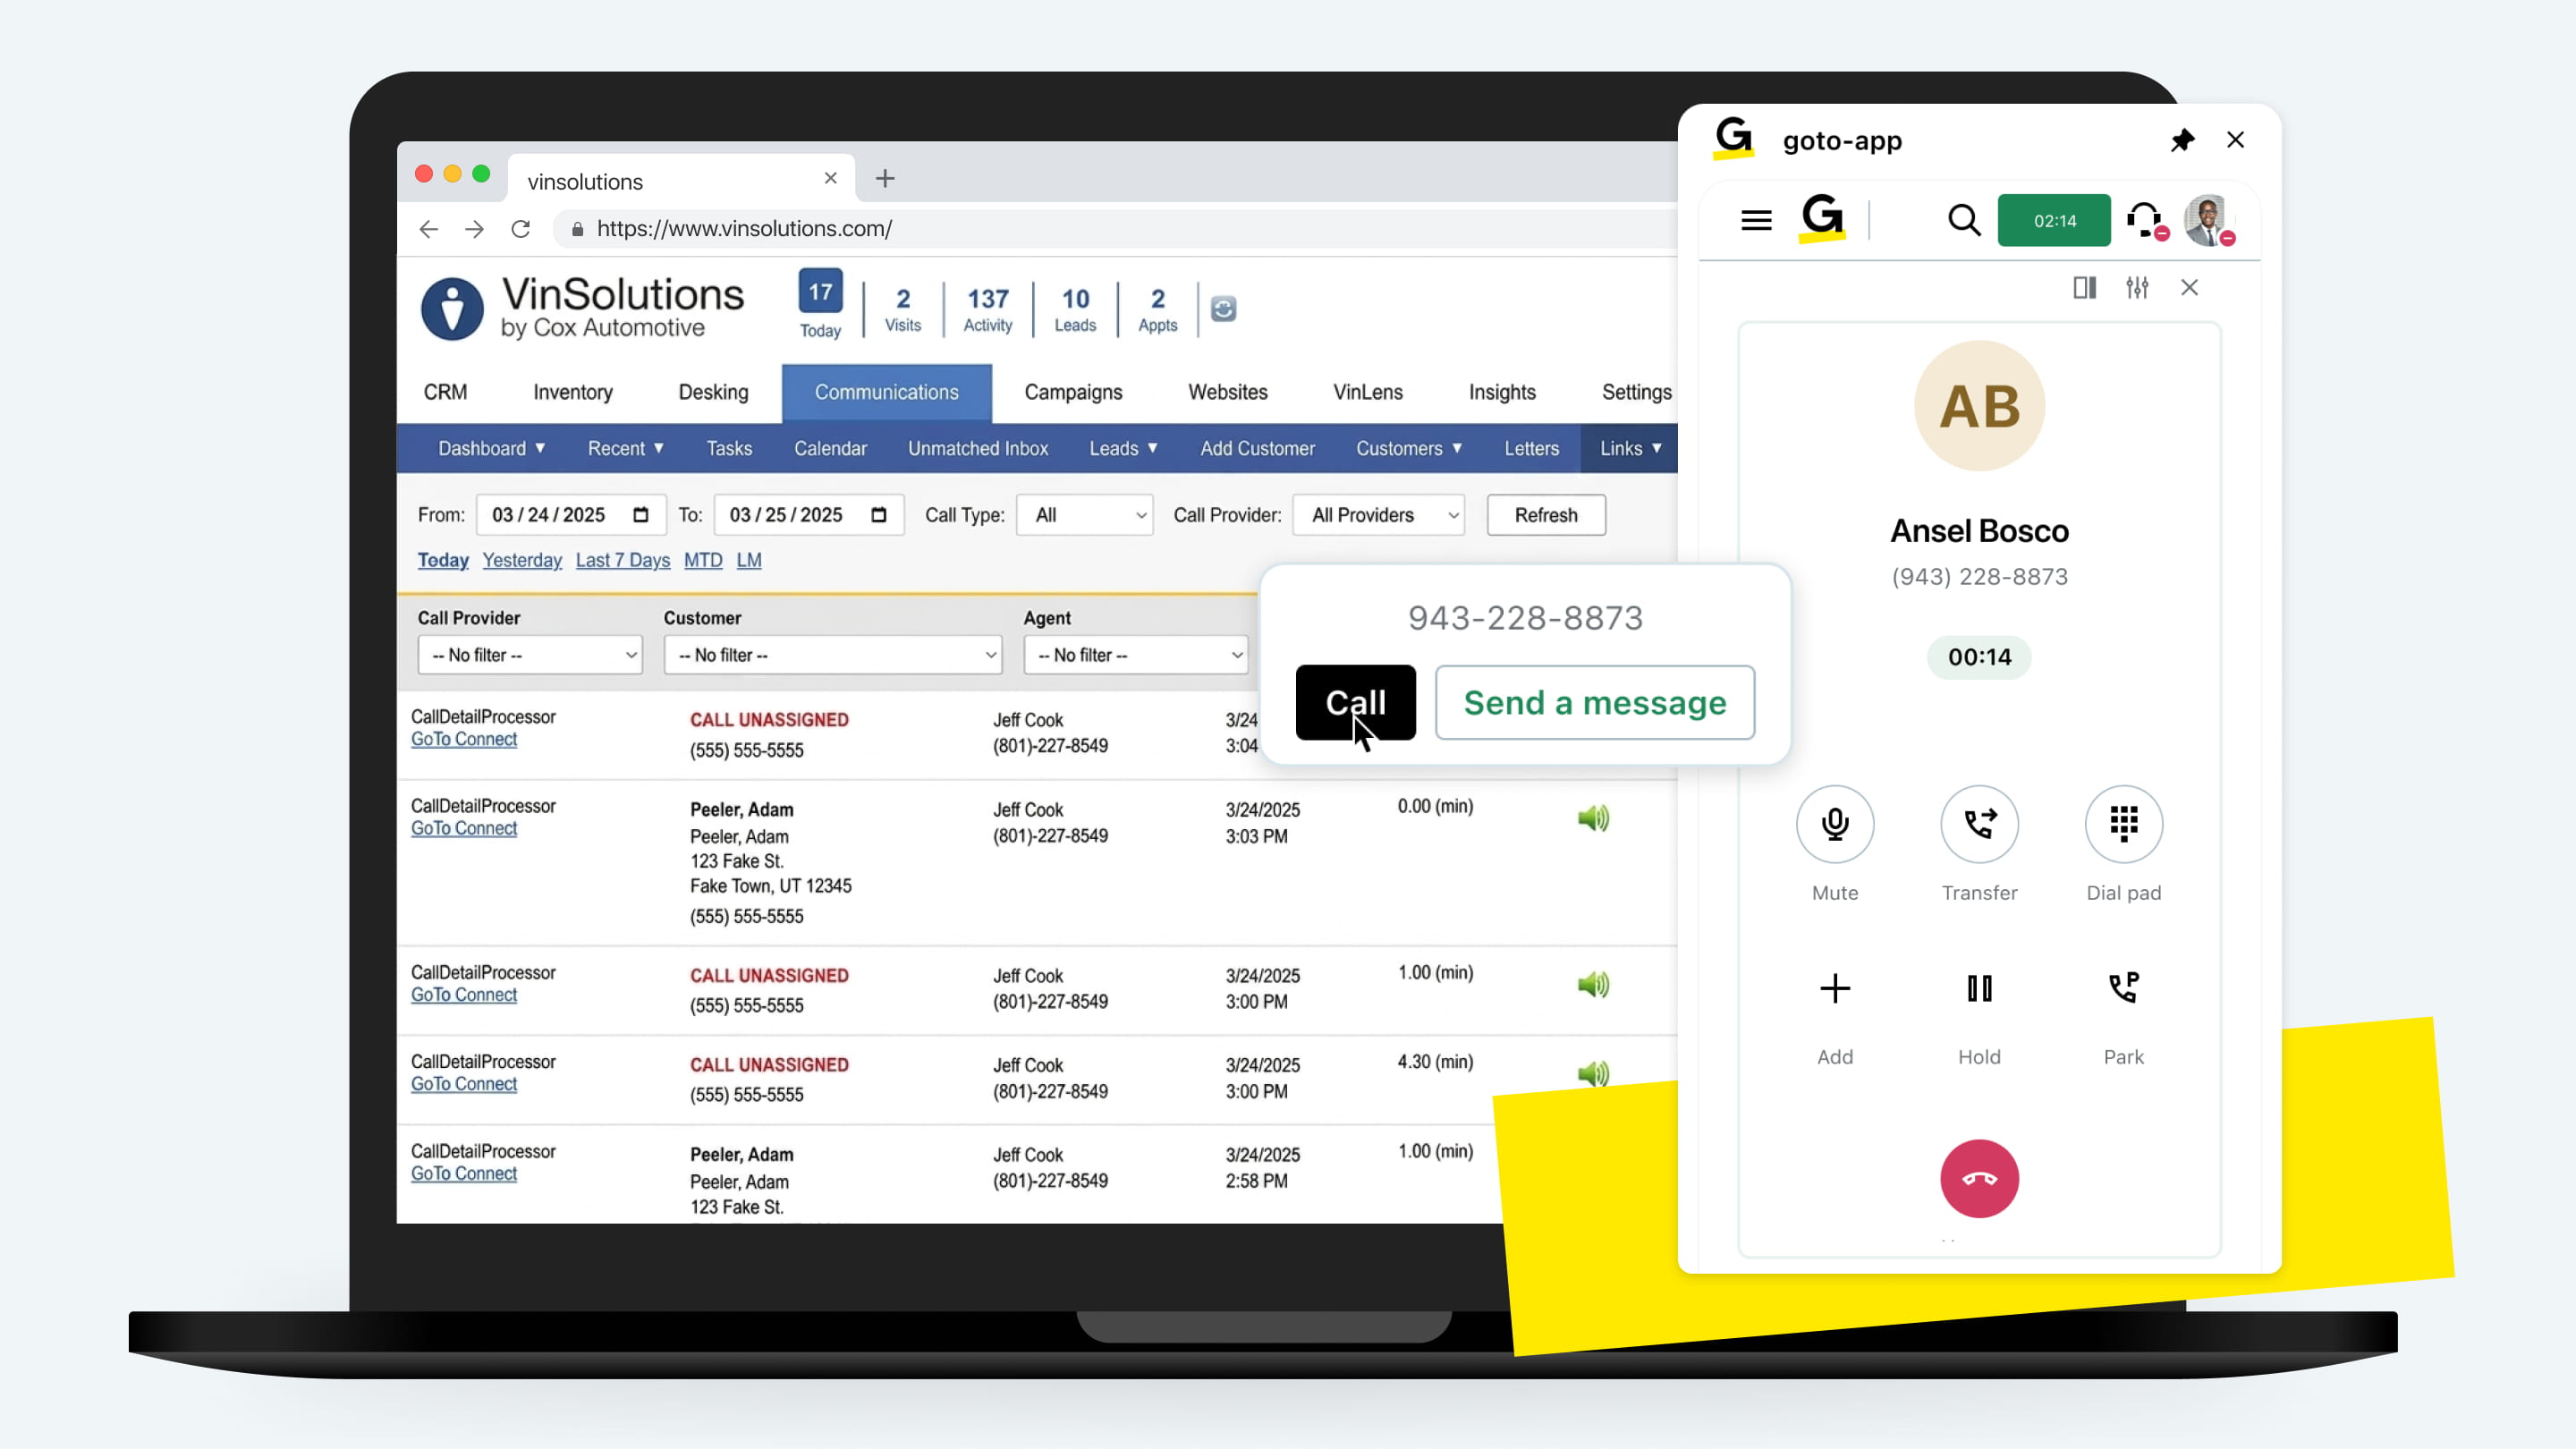2576x1449 pixels.
Task: Open the VinLens tab
Action: (1367, 393)
